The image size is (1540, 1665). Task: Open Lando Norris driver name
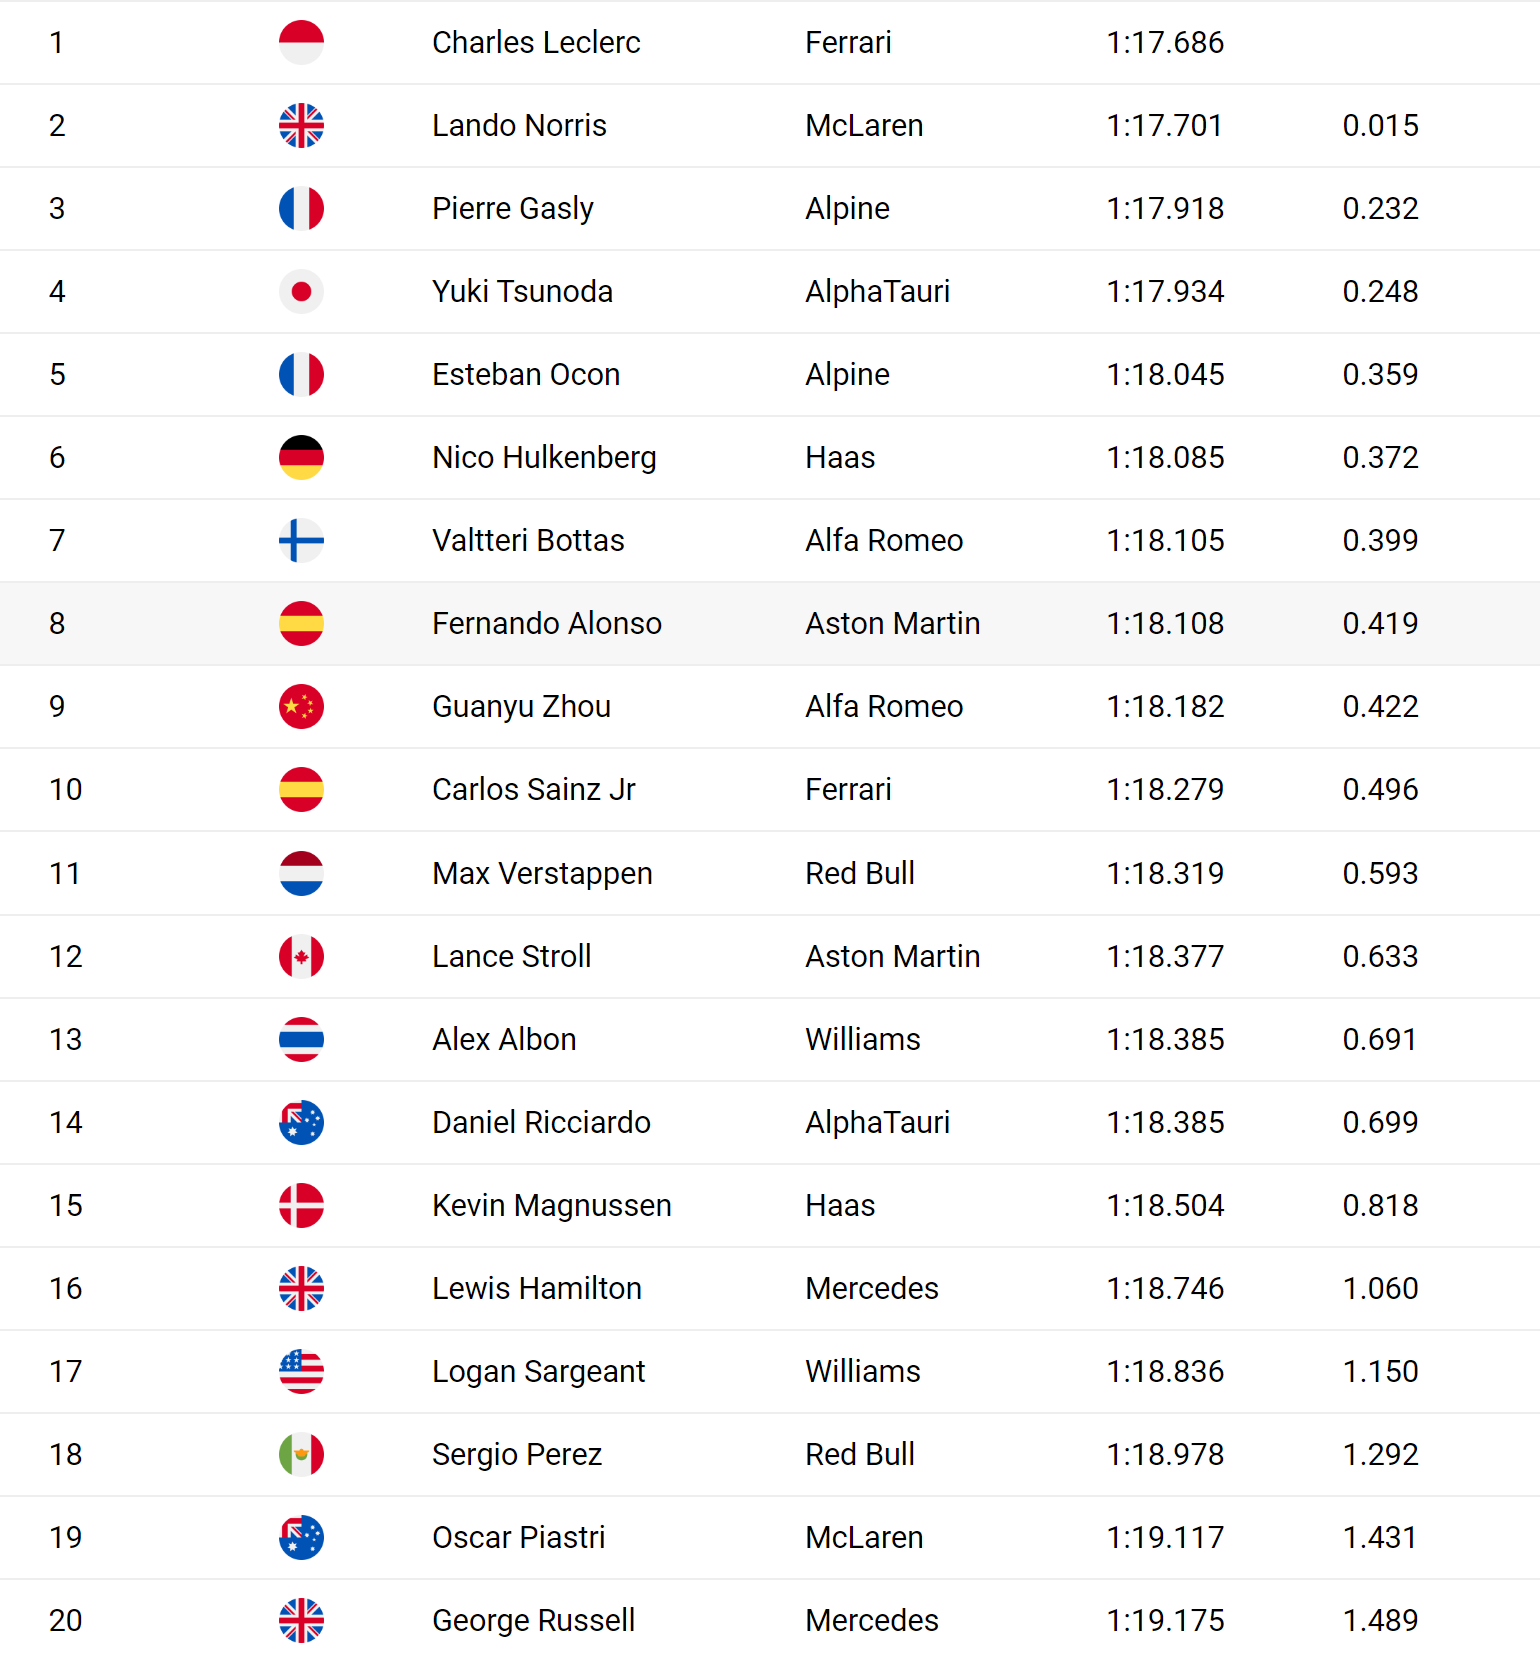(519, 125)
